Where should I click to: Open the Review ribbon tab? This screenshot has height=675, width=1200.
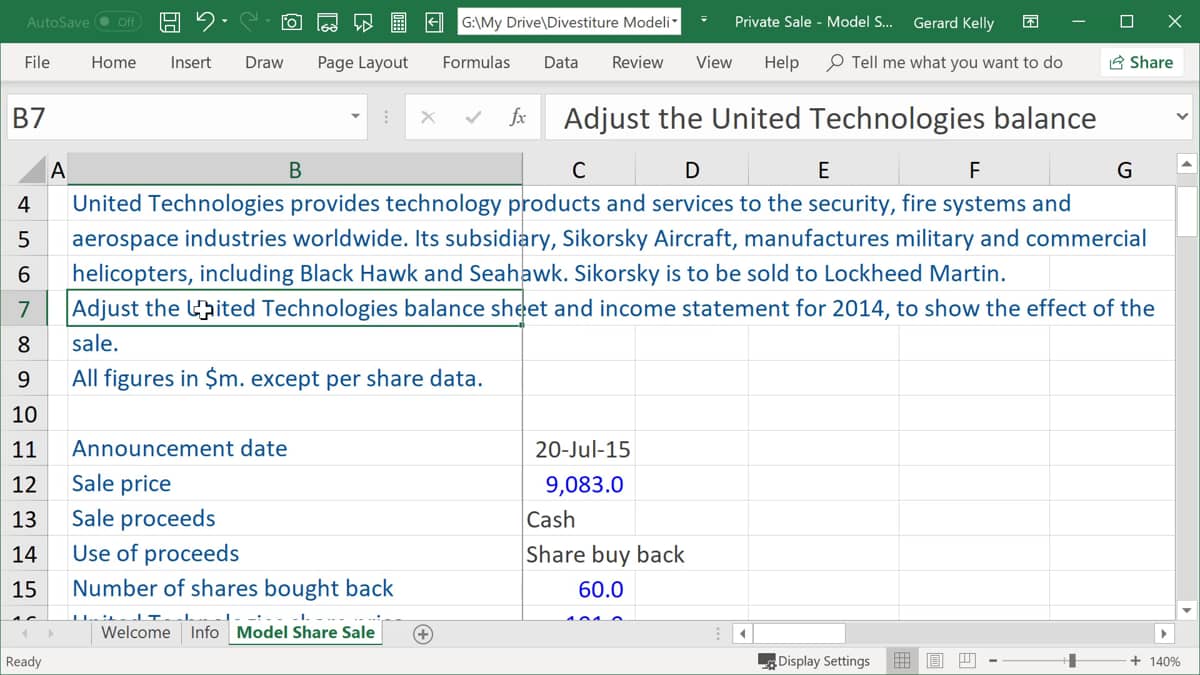638,62
